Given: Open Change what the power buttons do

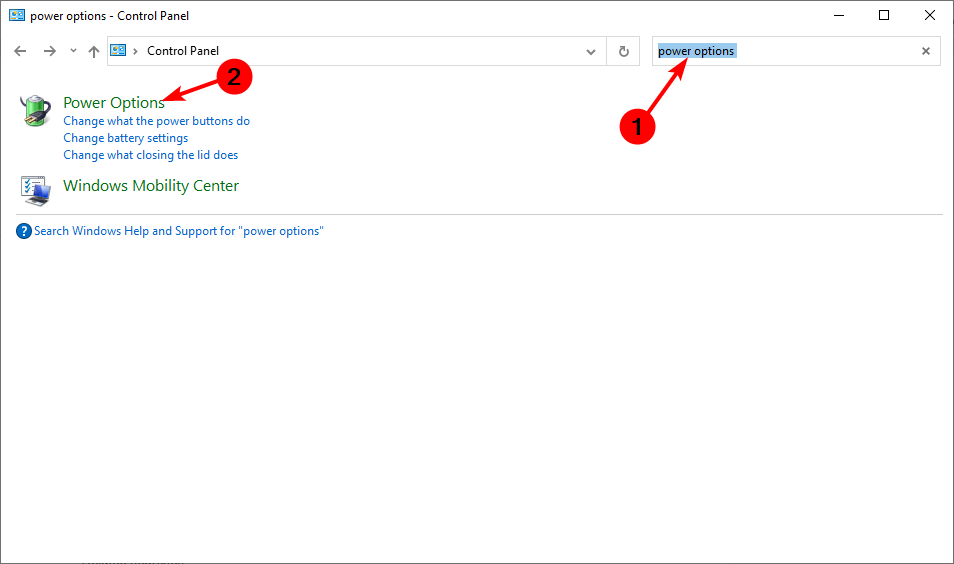Looking at the screenshot, I should coord(156,121).
